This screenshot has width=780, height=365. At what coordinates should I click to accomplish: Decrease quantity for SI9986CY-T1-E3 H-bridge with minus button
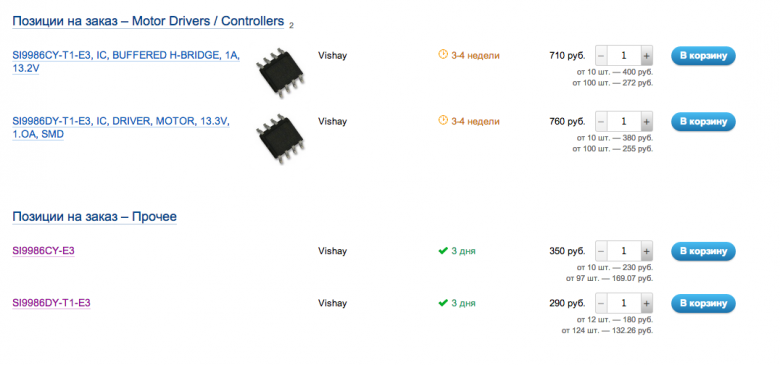601,56
